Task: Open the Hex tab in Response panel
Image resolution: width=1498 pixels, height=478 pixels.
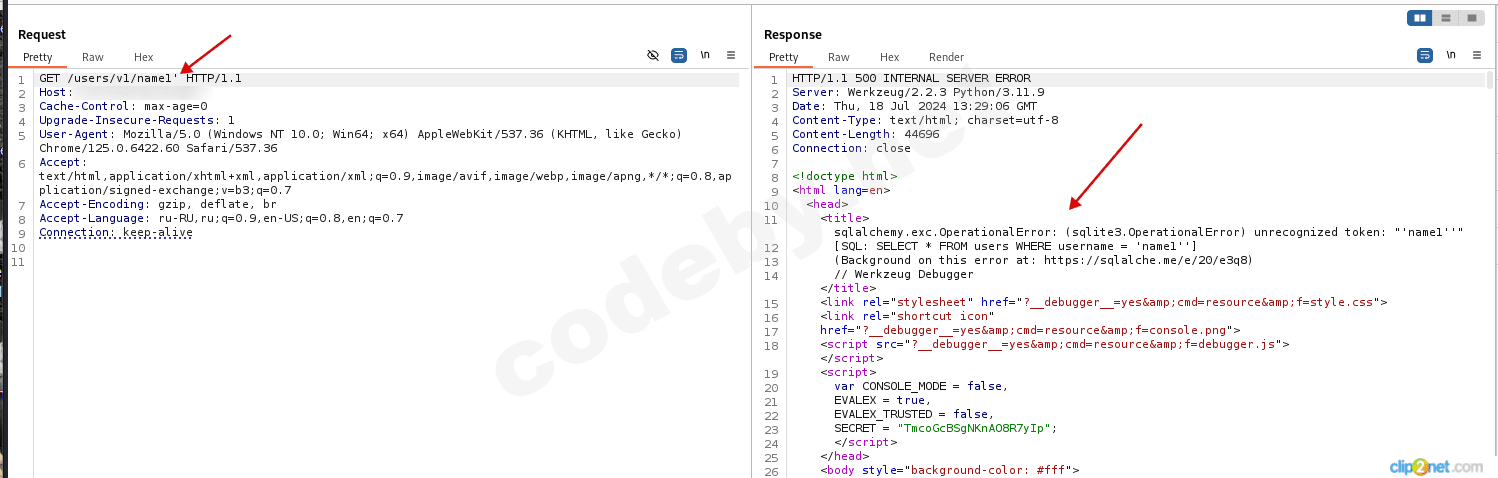Action: coord(890,57)
